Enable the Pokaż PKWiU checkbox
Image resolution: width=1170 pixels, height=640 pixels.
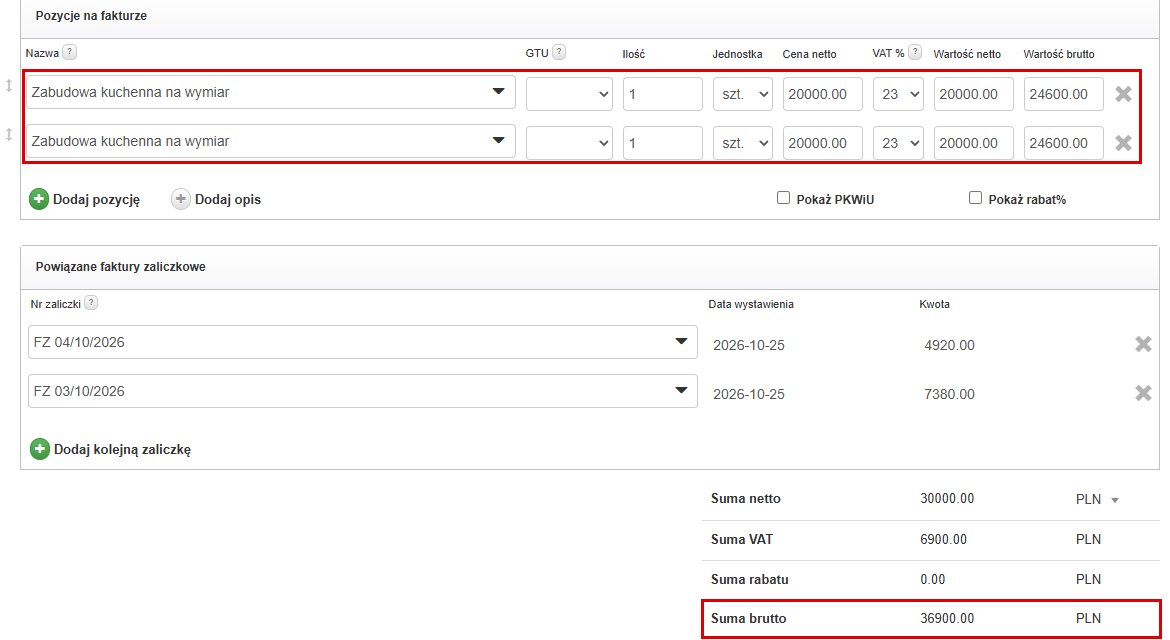click(783, 198)
